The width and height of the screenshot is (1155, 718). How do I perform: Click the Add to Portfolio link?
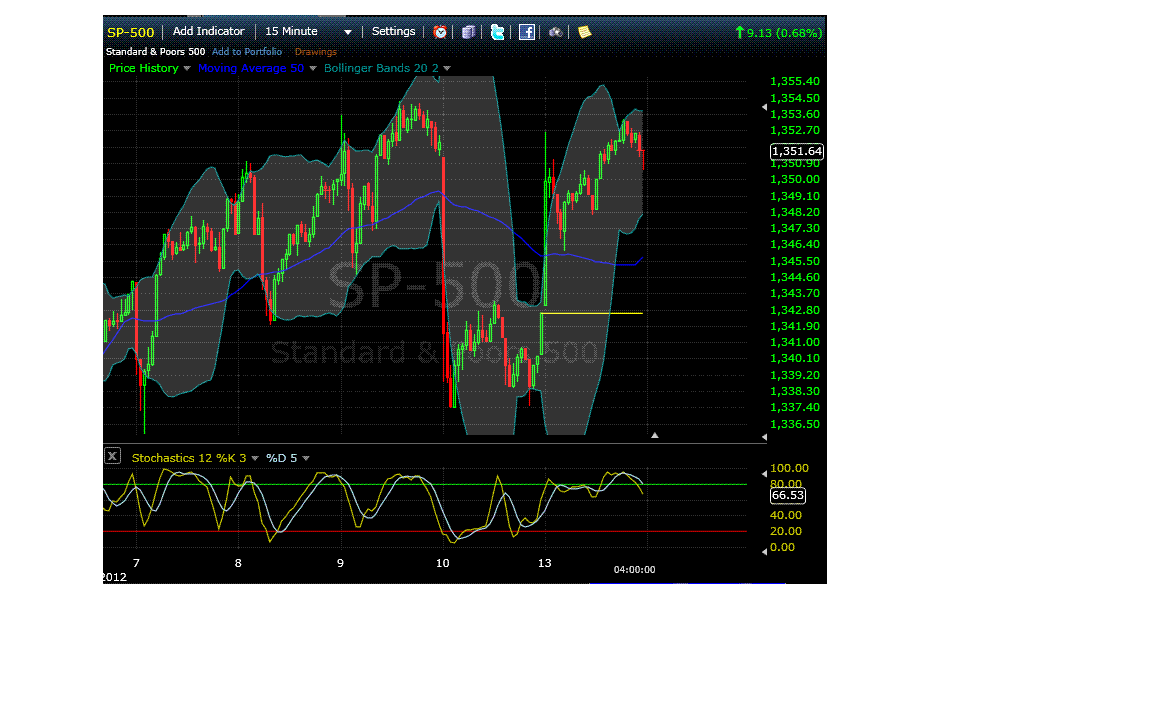pos(247,52)
